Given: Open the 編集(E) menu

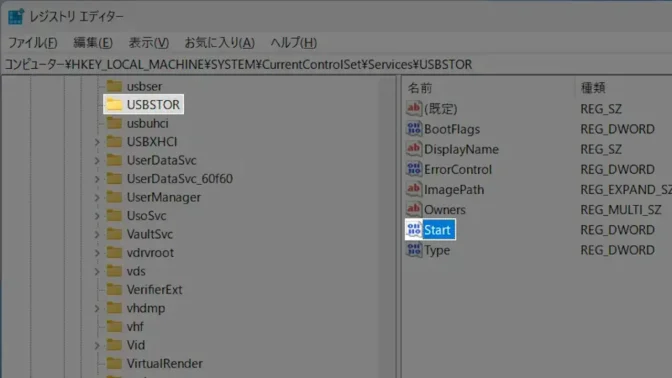Looking at the screenshot, I should pyautogui.click(x=93, y=43).
